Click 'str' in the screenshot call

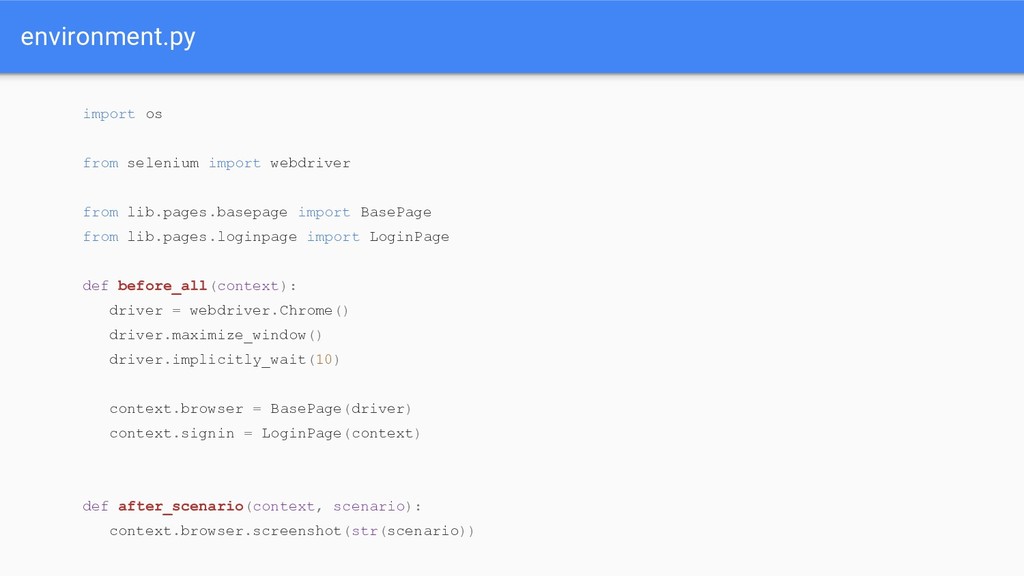point(364,531)
